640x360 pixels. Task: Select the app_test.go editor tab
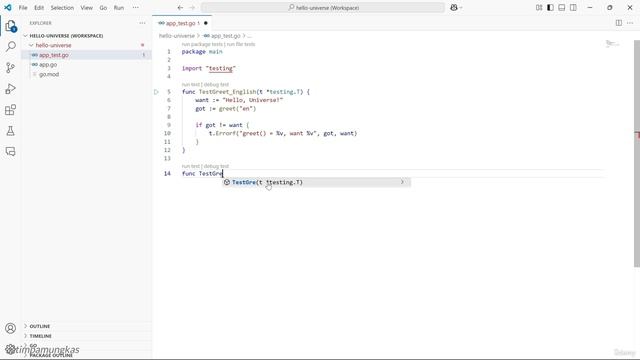pyautogui.click(x=182, y=23)
